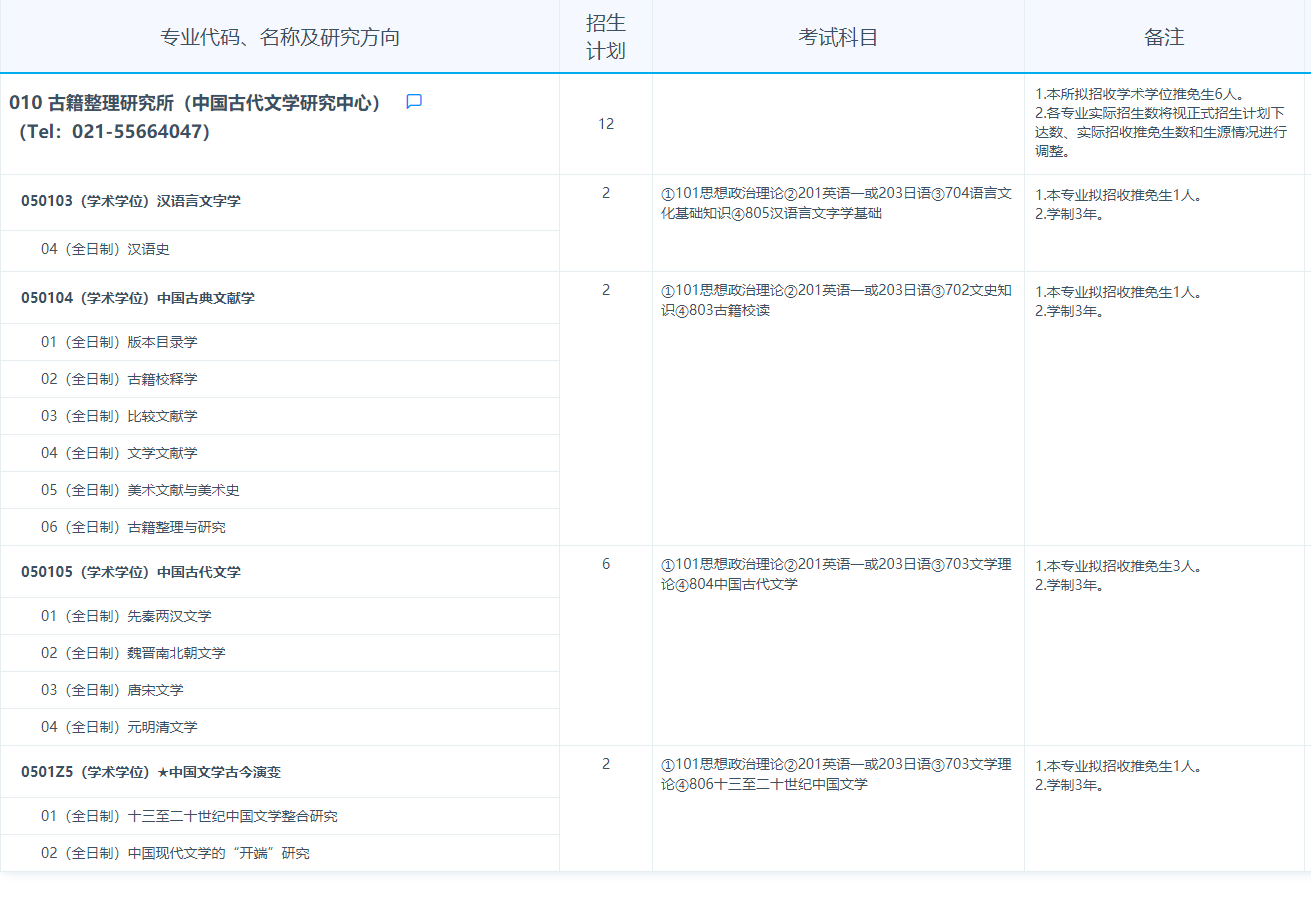Click the 考试科目 column header
This screenshot has height=912, width=1311.
(838, 38)
